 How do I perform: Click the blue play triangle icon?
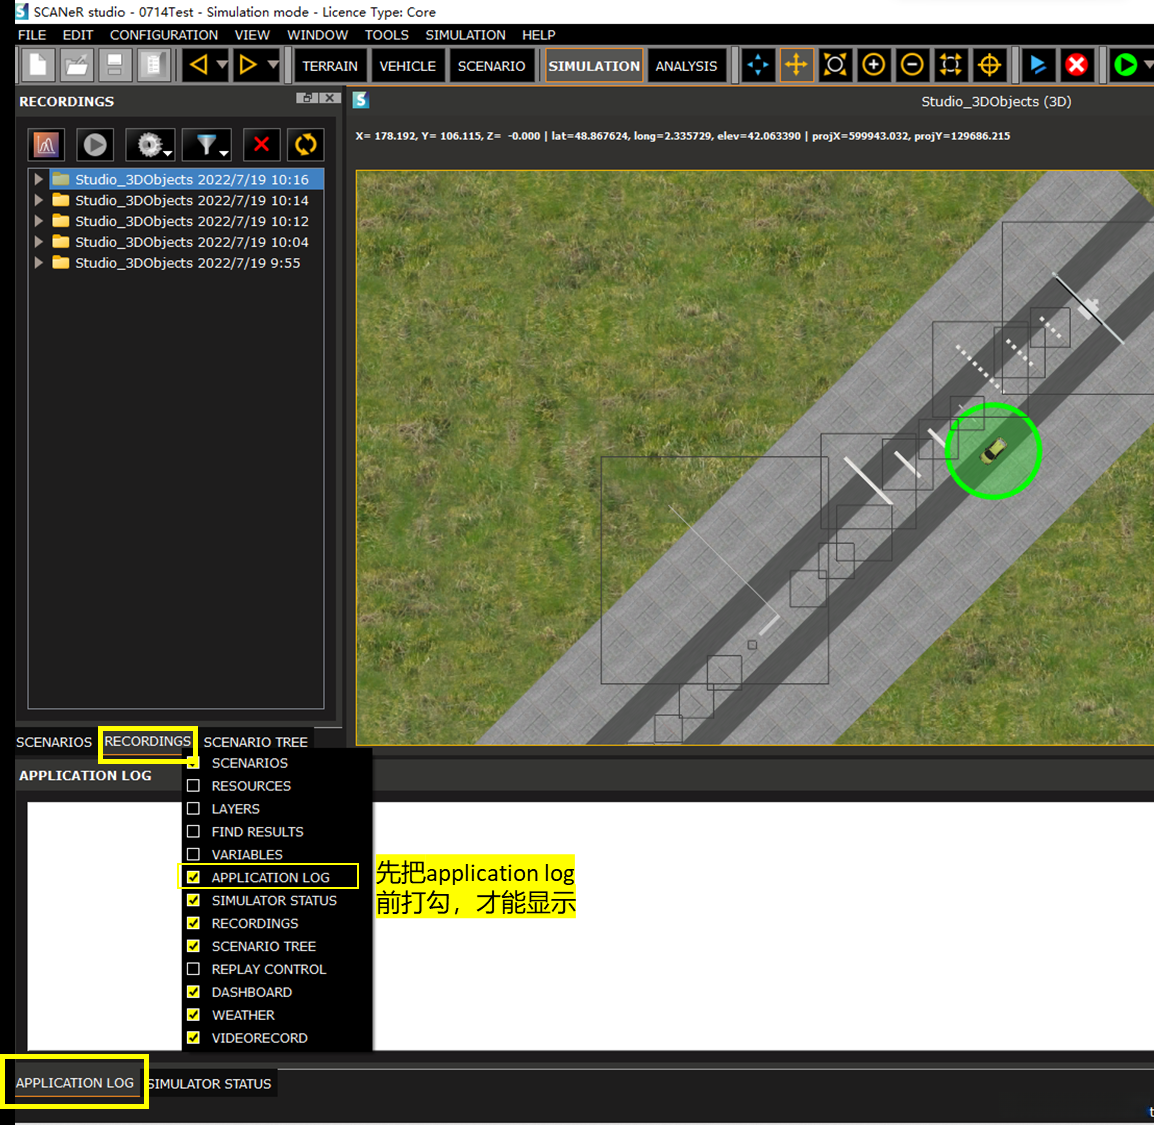click(1038, 65)
